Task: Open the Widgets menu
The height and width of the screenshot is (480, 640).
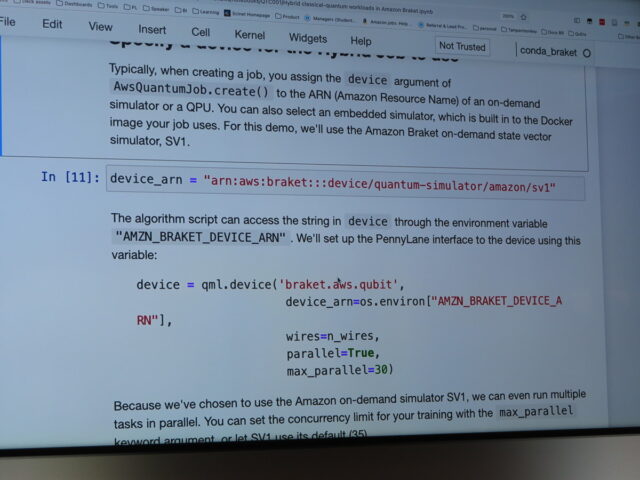Action: point(308,38)
